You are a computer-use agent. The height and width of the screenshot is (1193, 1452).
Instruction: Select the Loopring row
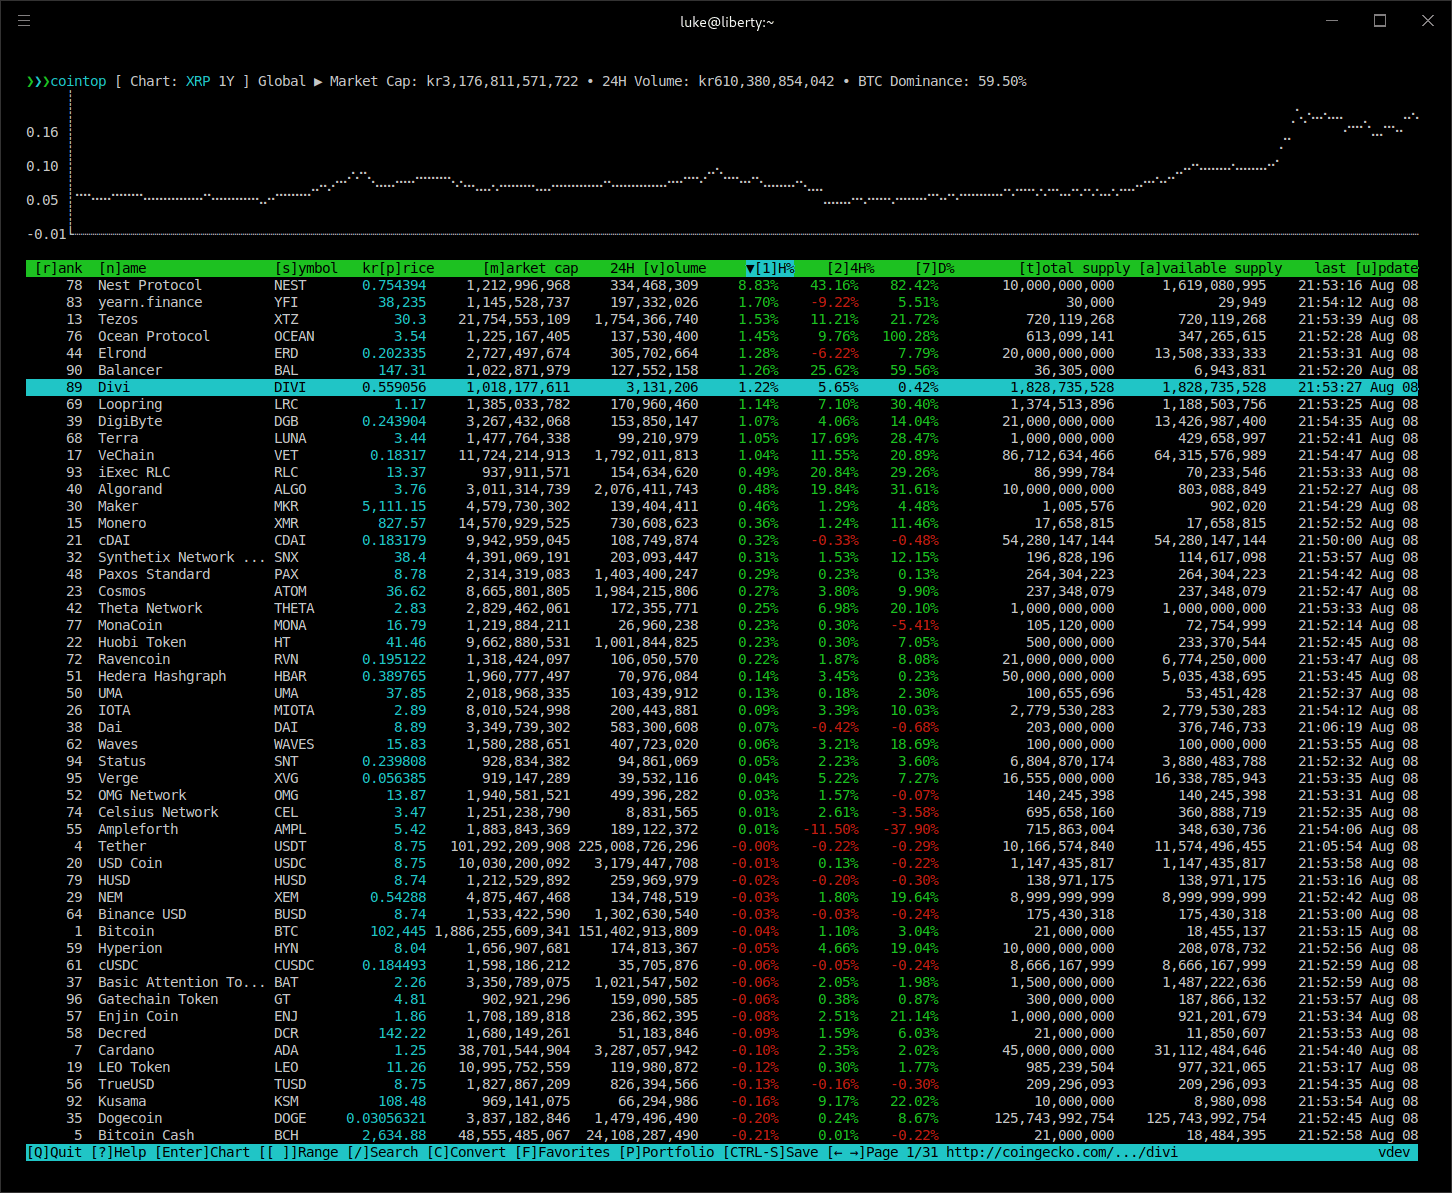click(722, 404)
